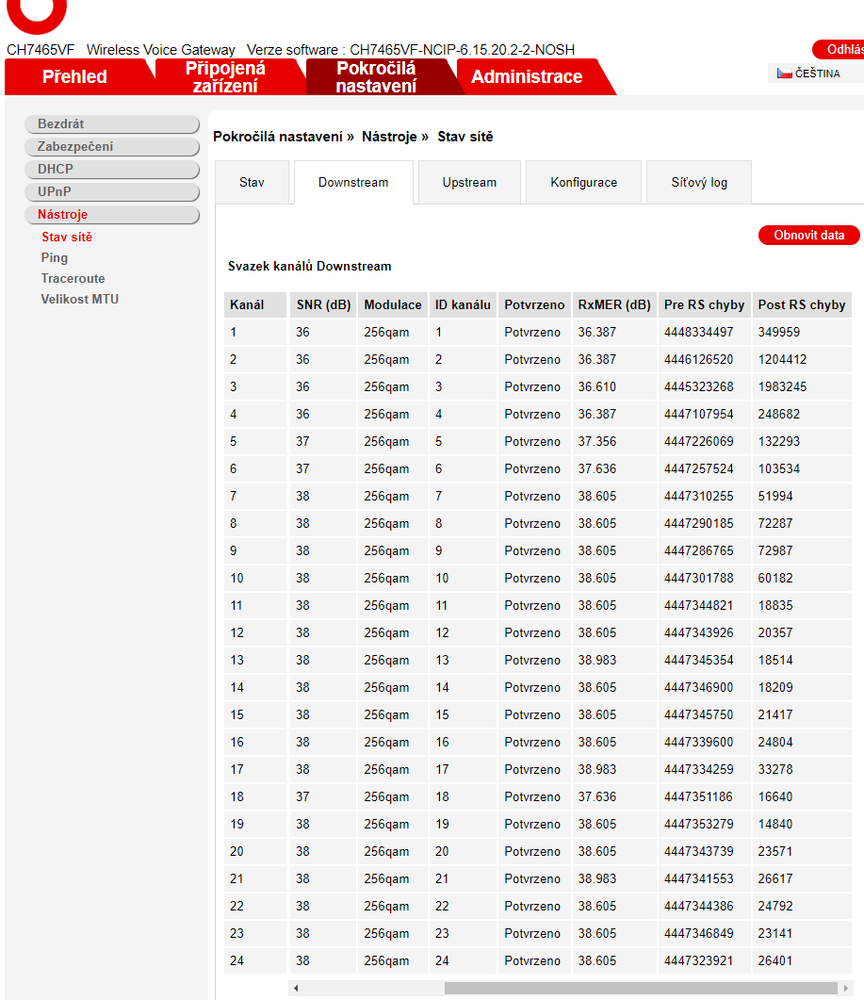Viewport: 864px width, 1000px height.
Task: Expand the UPnP sidebar section
Action: 112,192
